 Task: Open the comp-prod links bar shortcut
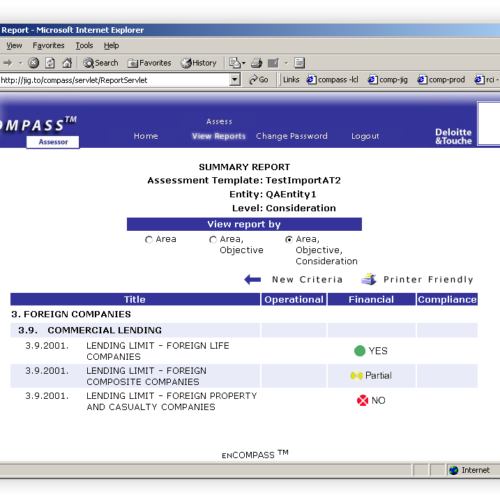pos(441,80)
